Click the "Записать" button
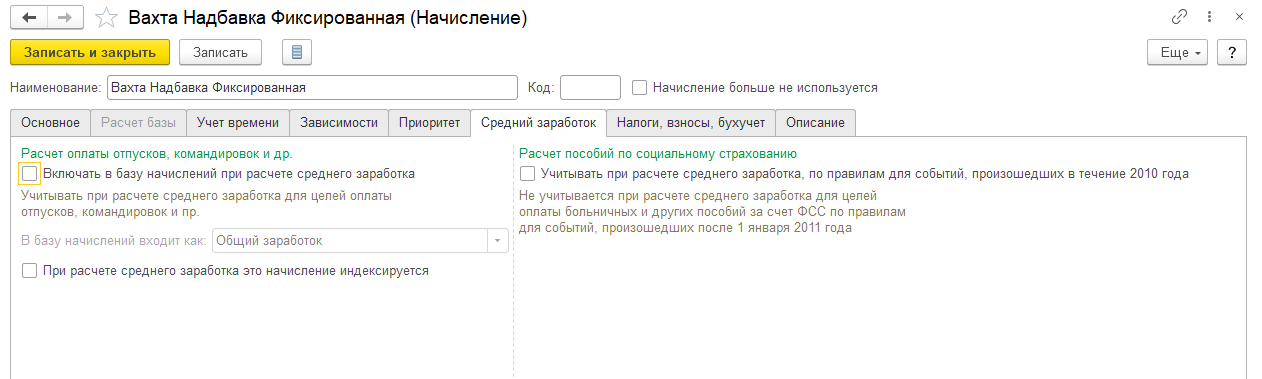1262x379 pixels. pyautogui.click(x=220, y=52)
